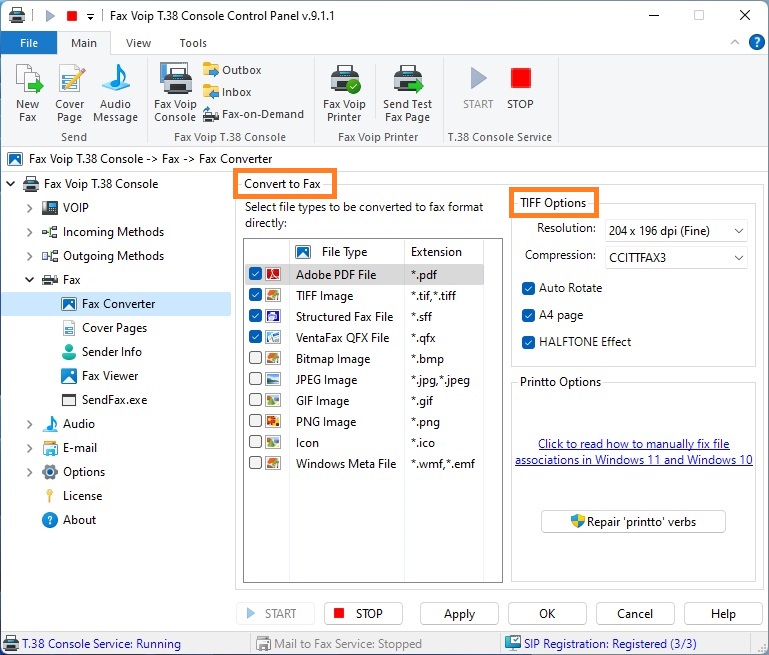Click Send Test Fax Page
769x655 pixels.
pos(408,93)
